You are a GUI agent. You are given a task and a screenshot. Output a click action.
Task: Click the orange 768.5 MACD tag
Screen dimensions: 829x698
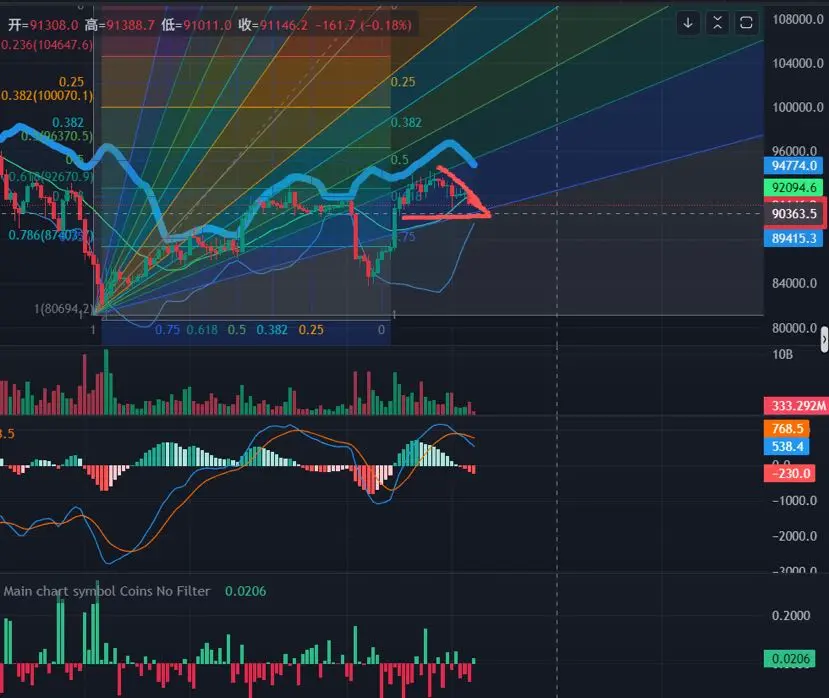pyautogui.click(x=787, y=428)
